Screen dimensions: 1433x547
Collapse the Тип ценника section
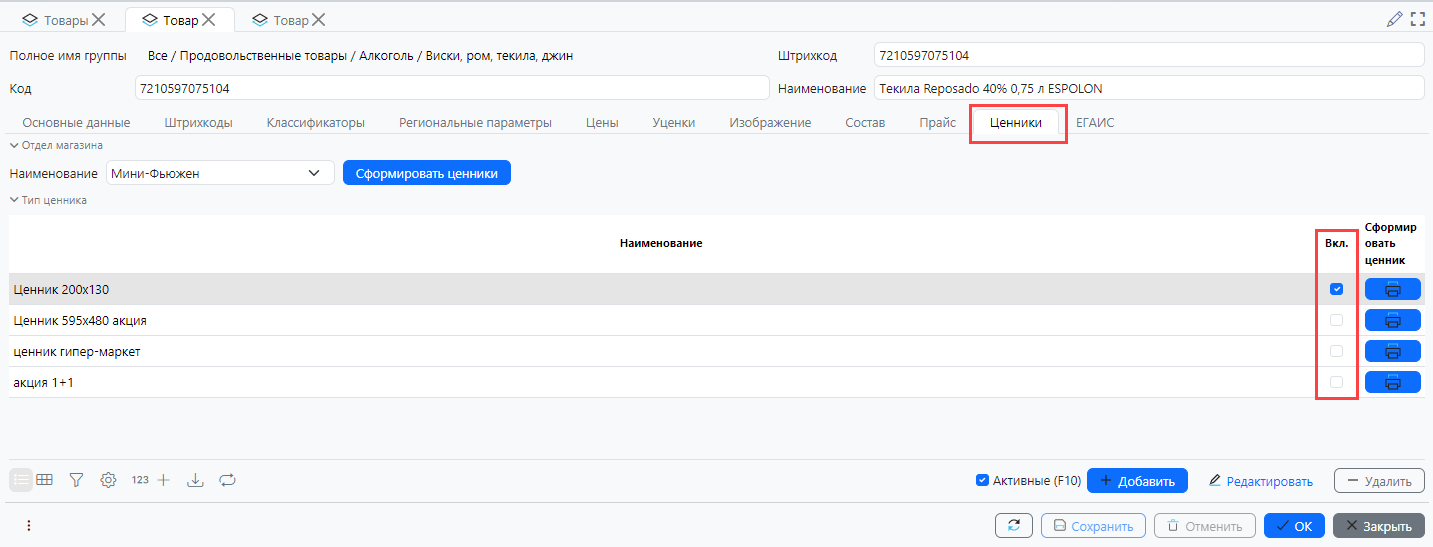14,200
